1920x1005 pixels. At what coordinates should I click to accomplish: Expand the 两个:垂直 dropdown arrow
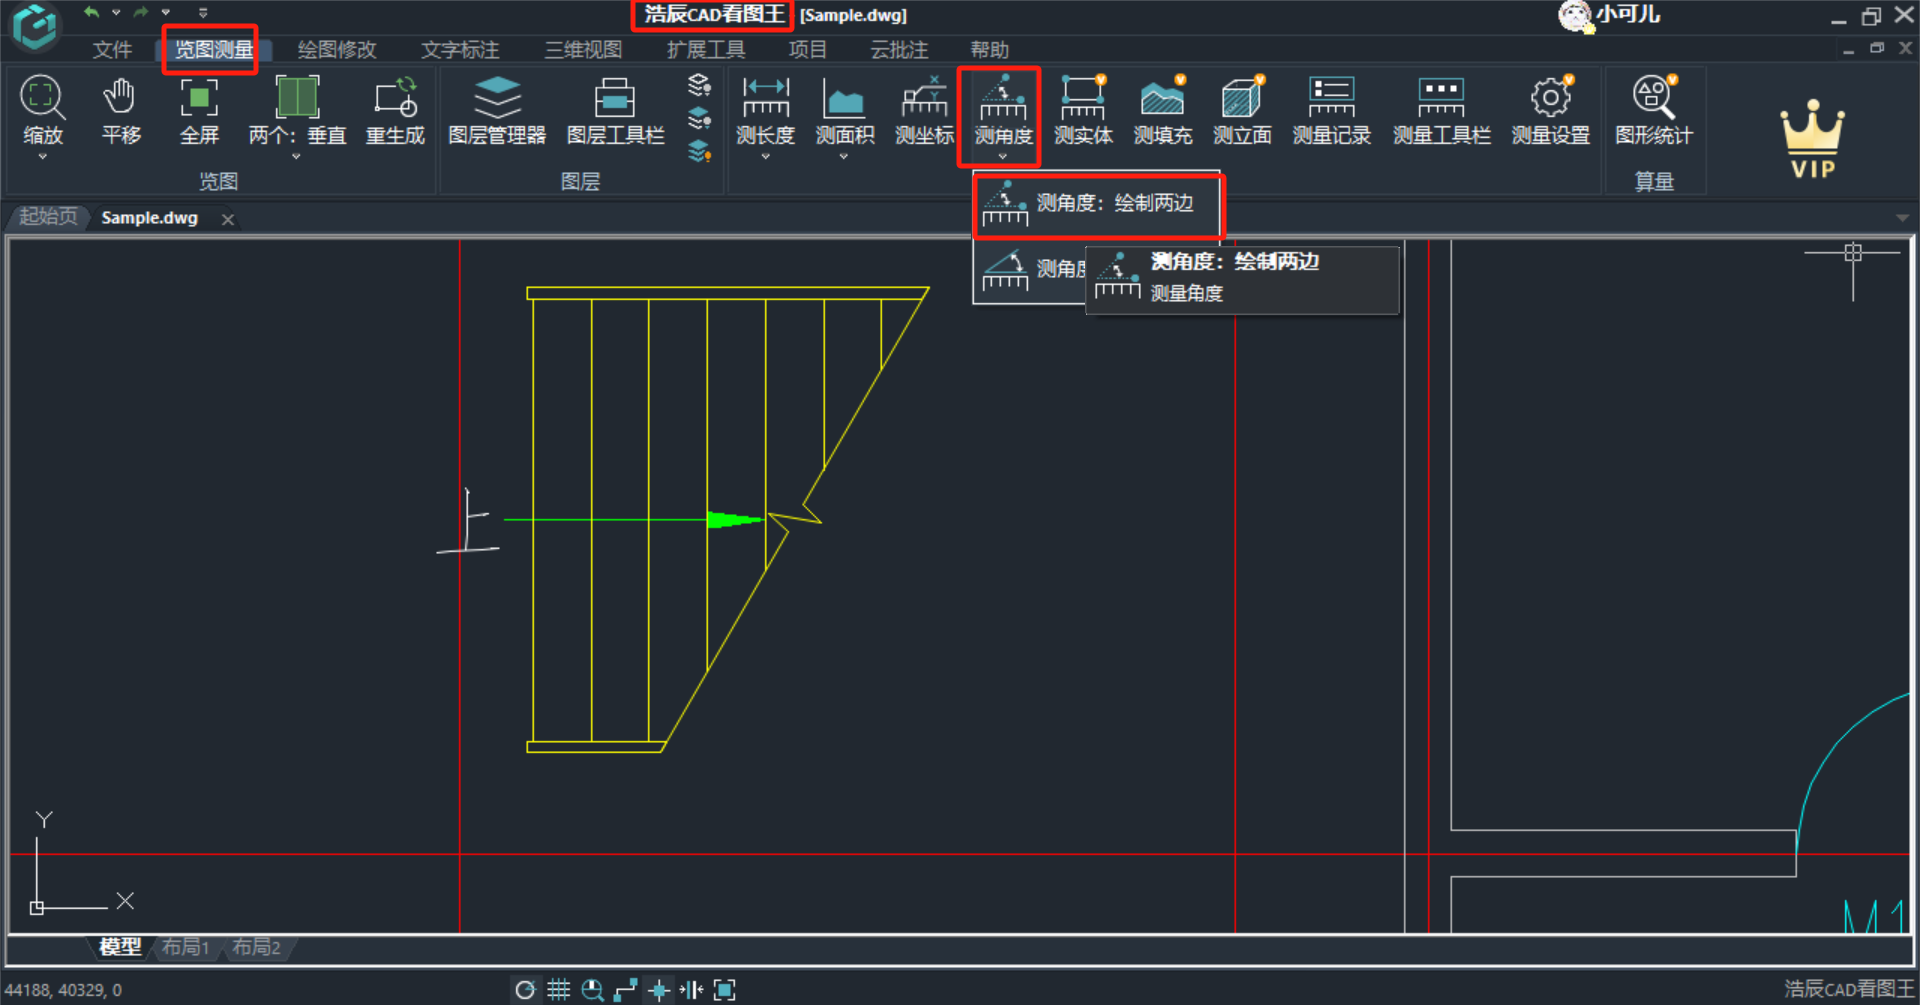[296, 157]
